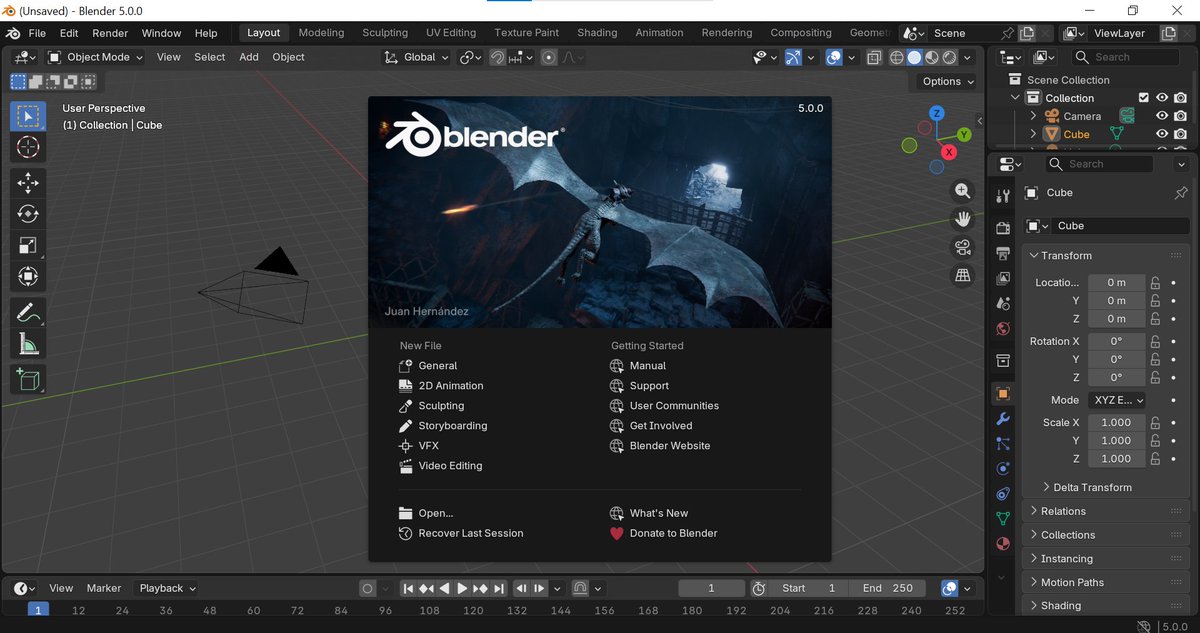Open the Material properties tab
This screenshot has width=1200, height=633.
click(x=1003, y=544)
